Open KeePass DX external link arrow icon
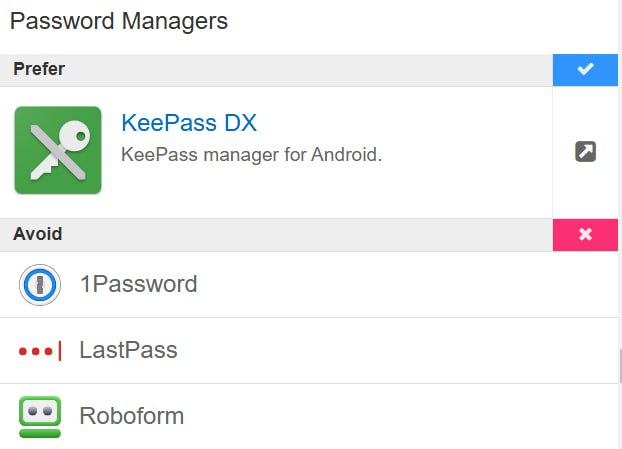622x449 pixels. click(x=586, y=151)
